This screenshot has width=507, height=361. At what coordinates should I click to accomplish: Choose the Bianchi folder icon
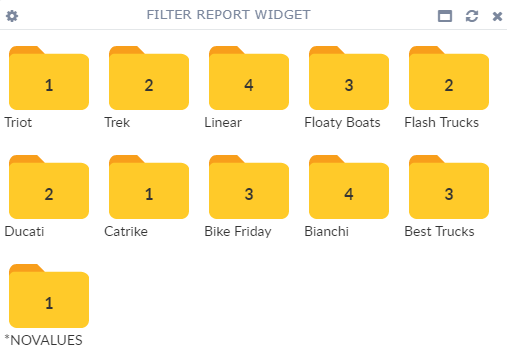pyautogui.click(x=349, y=187)
